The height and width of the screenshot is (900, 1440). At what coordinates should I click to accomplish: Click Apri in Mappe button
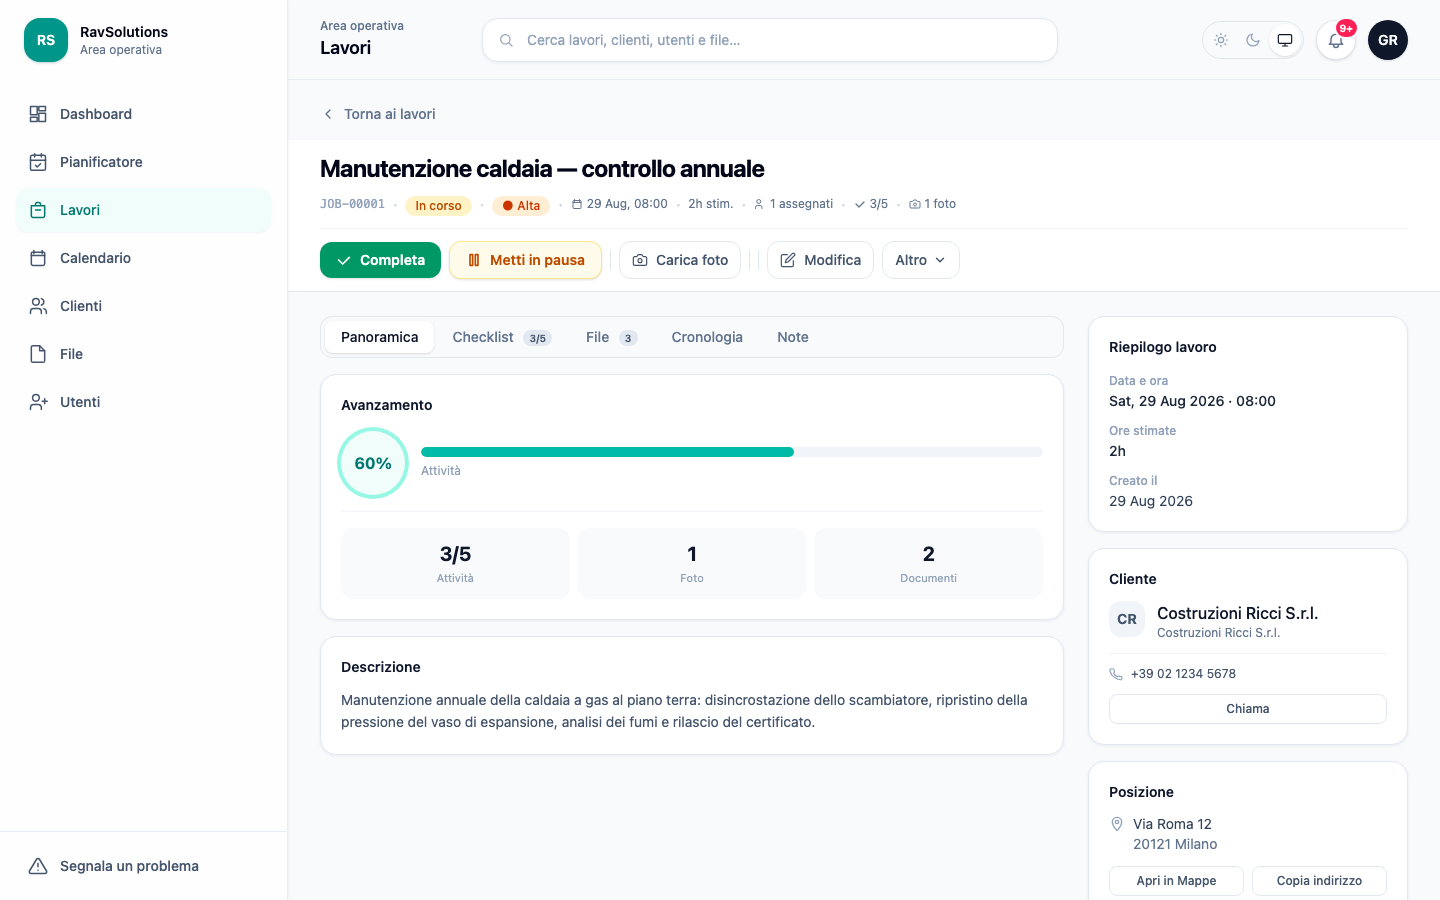tap(1176, 881)
